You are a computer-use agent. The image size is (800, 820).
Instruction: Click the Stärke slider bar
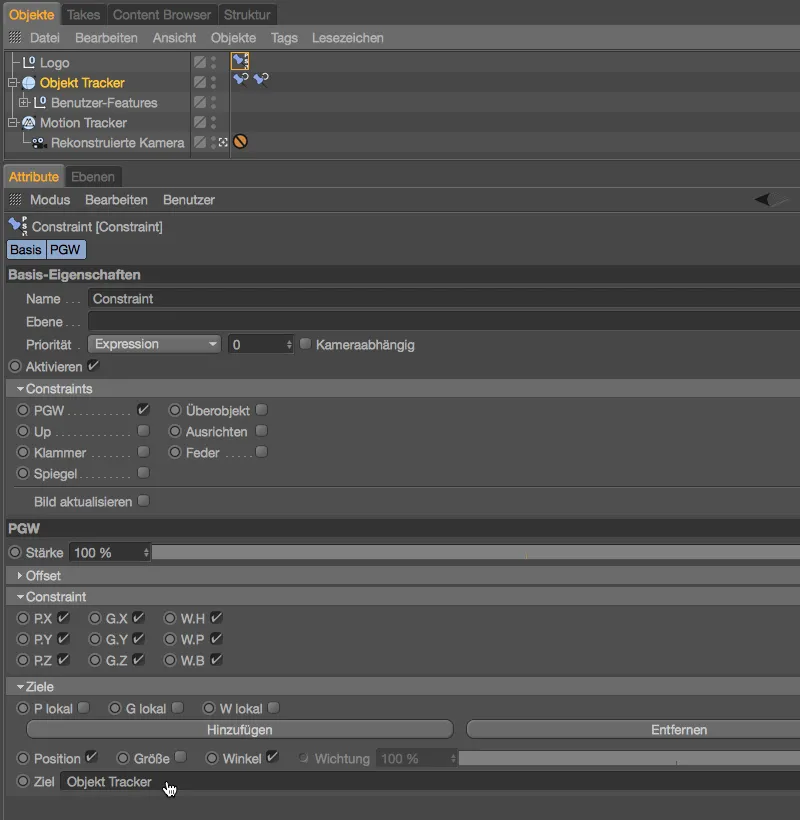pos(476,552)
